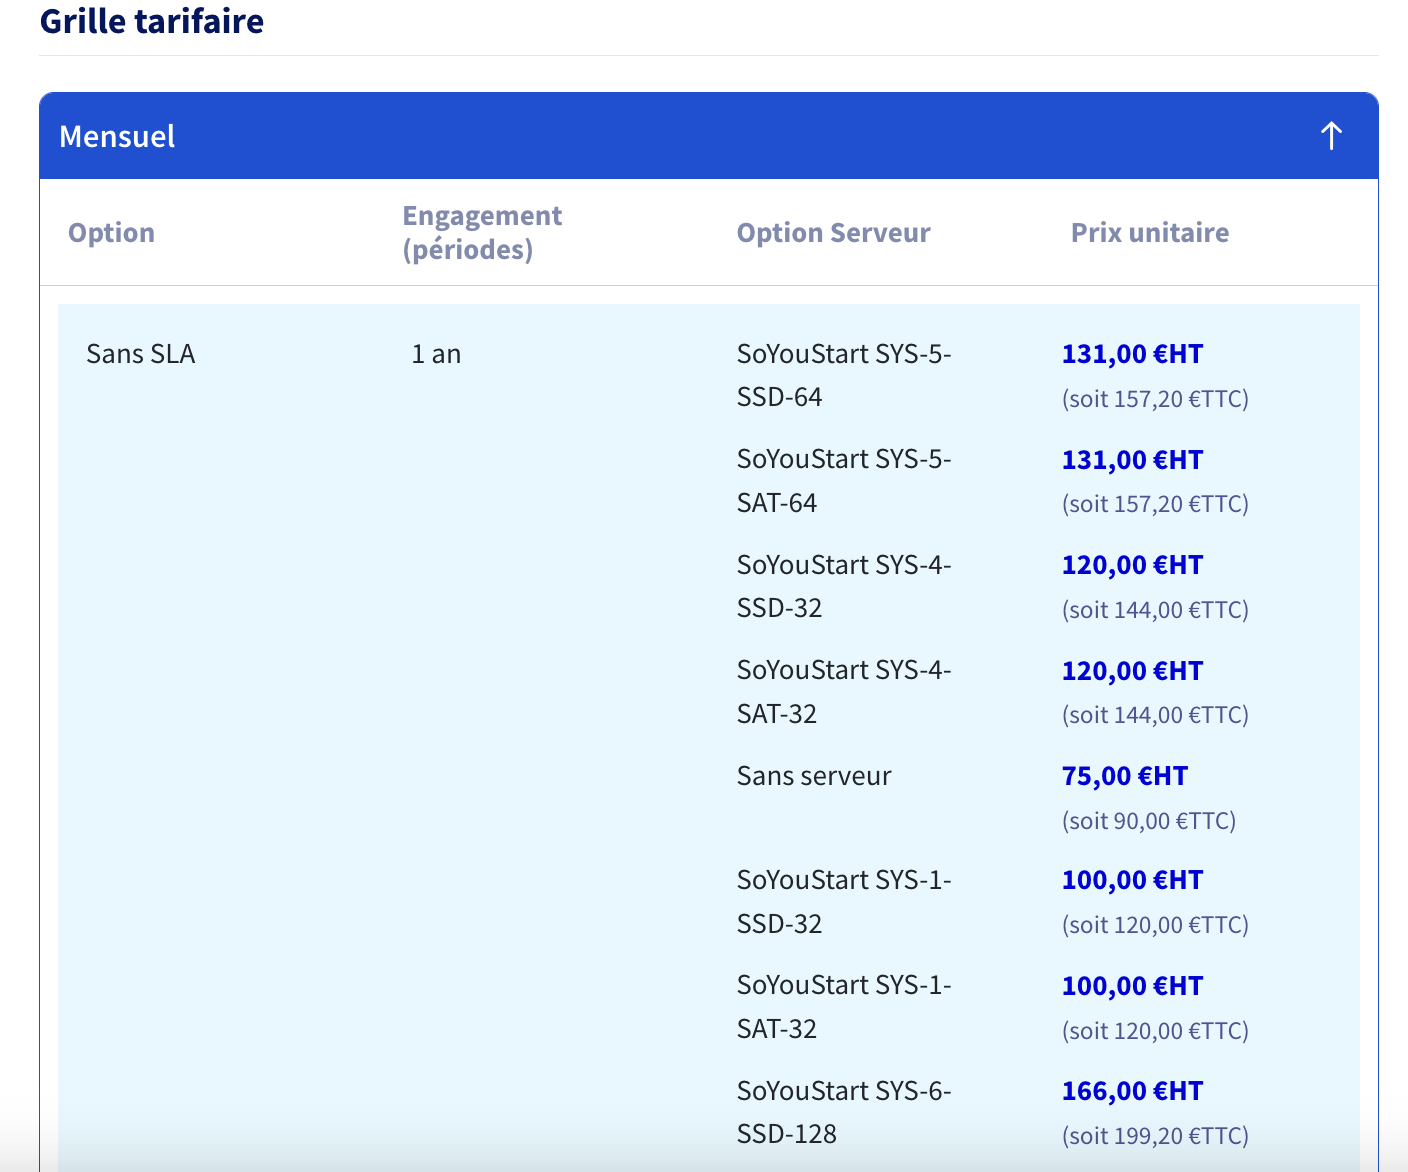Click (soit 120,00 €TTC) under SYS-1-SAT-32 price
Screen dimensions: 1408x1172
pos(1155,1031)
